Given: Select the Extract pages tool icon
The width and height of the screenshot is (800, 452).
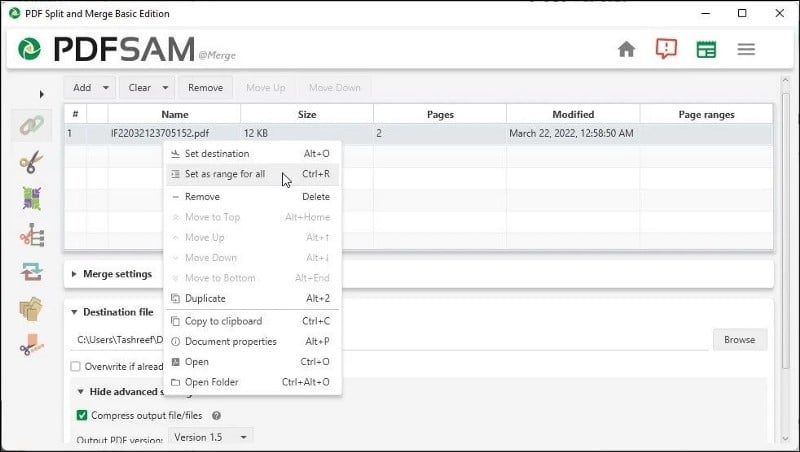Looking at the screenshot, I should (31, 309).
